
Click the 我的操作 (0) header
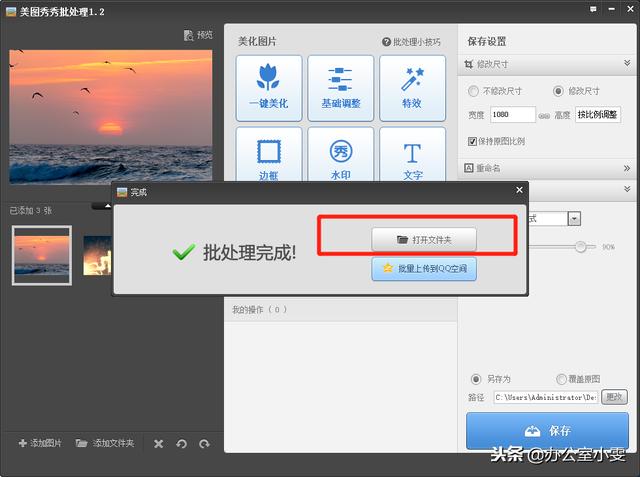coord(341,310)
